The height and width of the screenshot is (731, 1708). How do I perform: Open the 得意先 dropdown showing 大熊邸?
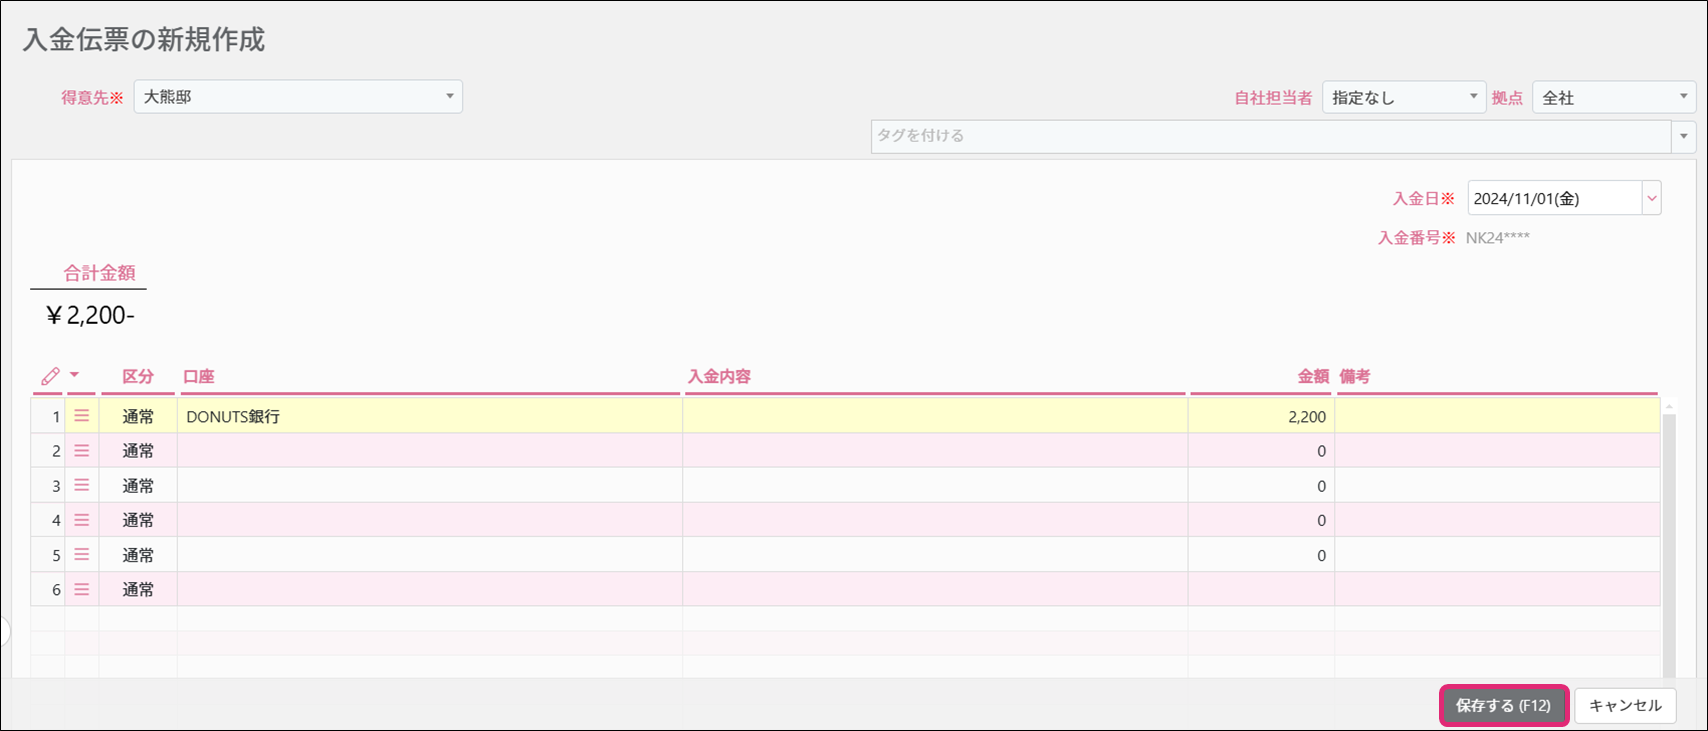[298, 97]
